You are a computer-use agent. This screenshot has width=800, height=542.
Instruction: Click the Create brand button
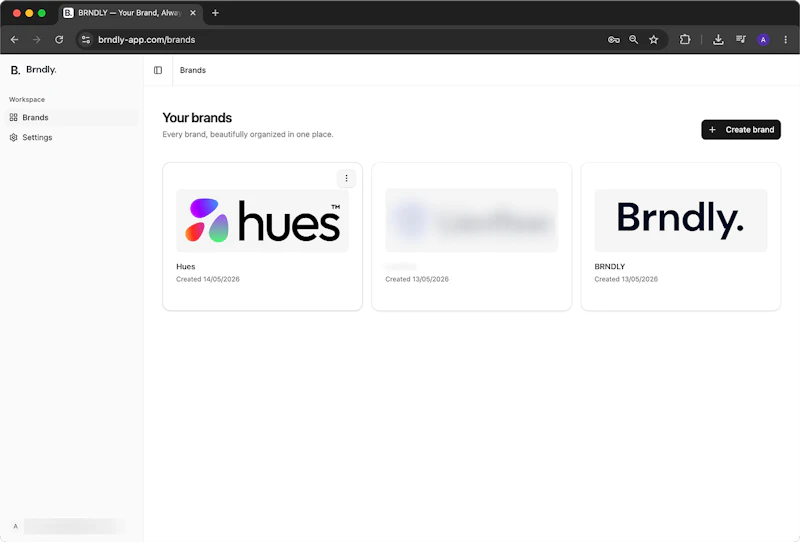tap(741, 130)
